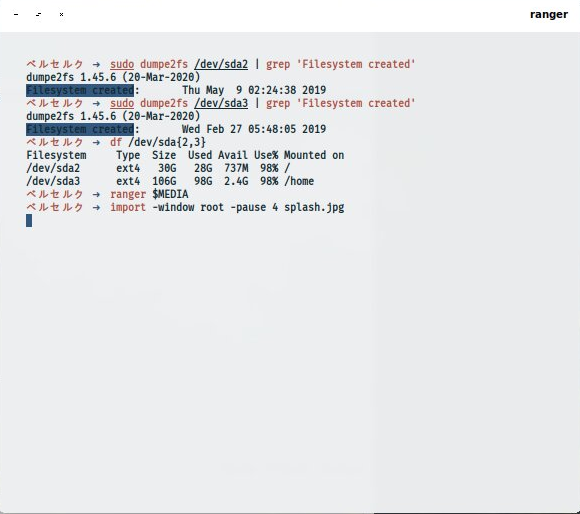Click the 'ranger $MEDIA' command line
The image size is (580, 514).
point(149,194)
